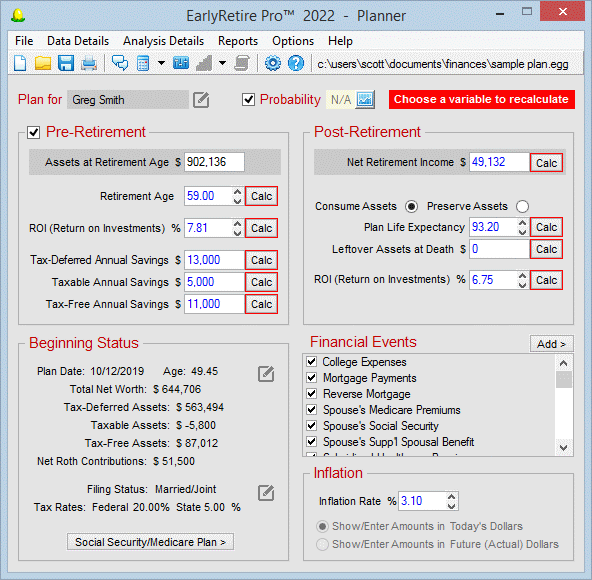The width and height of the screenshot is (592, 580).
Task: Click Calc for Tax-Free Annual Savings
Action: [261, 304]
